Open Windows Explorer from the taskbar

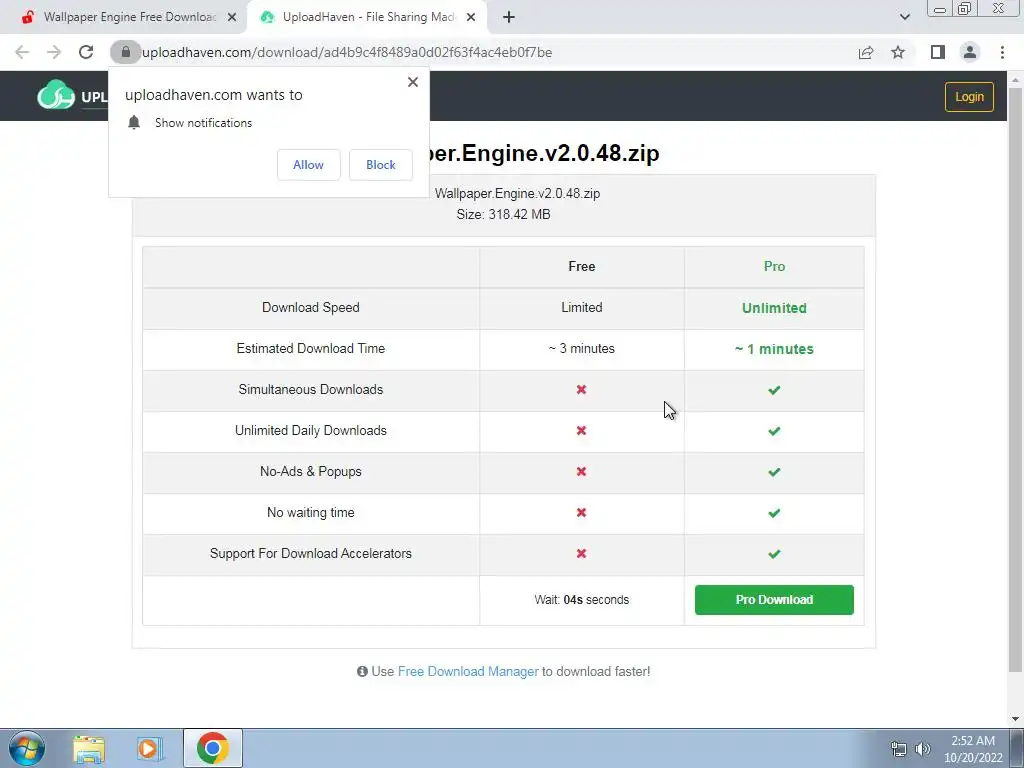click(89, 748)
